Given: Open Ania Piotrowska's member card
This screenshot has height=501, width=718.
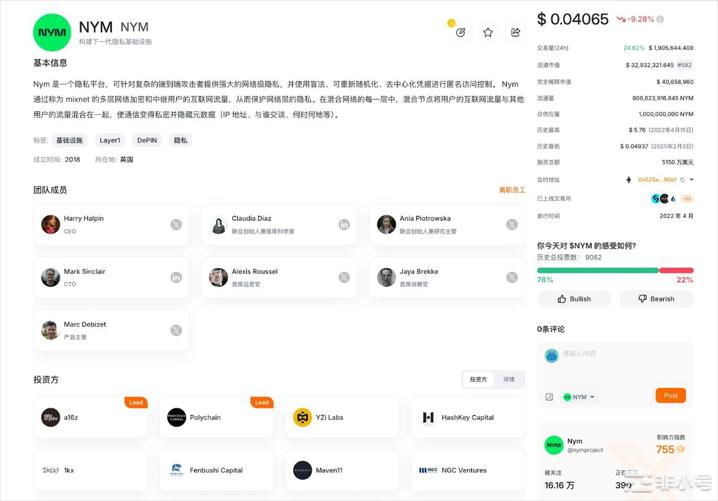Looking at the screenshot, I should 447,224.
